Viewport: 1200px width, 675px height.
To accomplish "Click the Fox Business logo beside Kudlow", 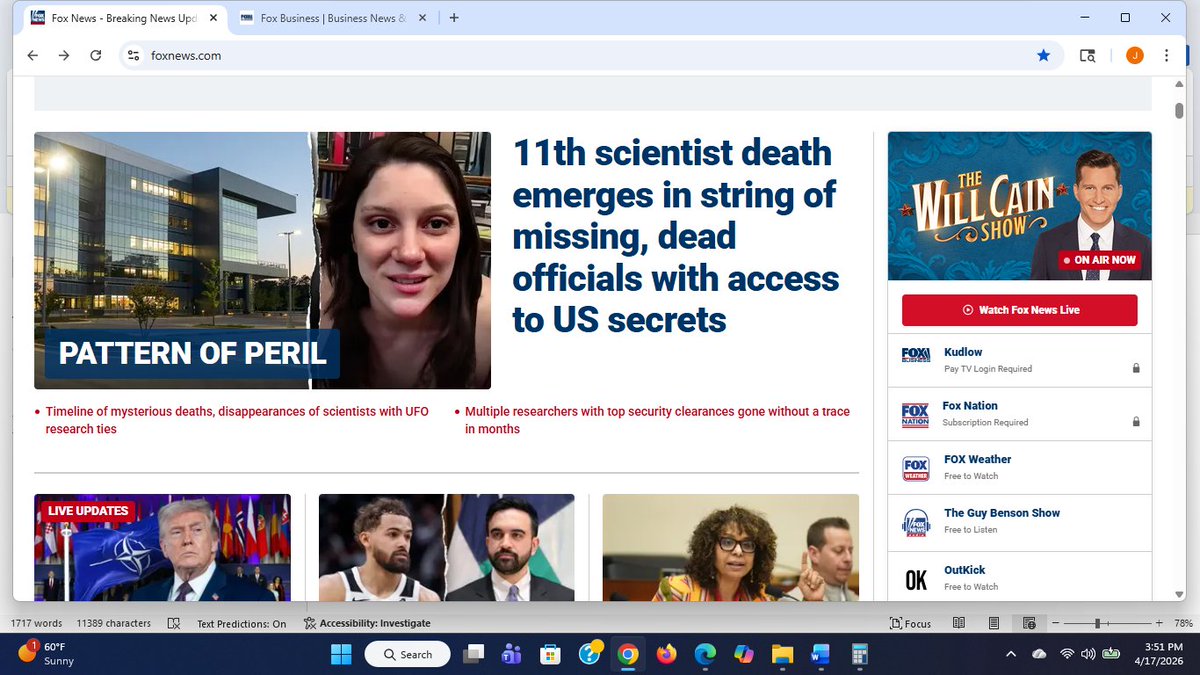I will (916, 355).
